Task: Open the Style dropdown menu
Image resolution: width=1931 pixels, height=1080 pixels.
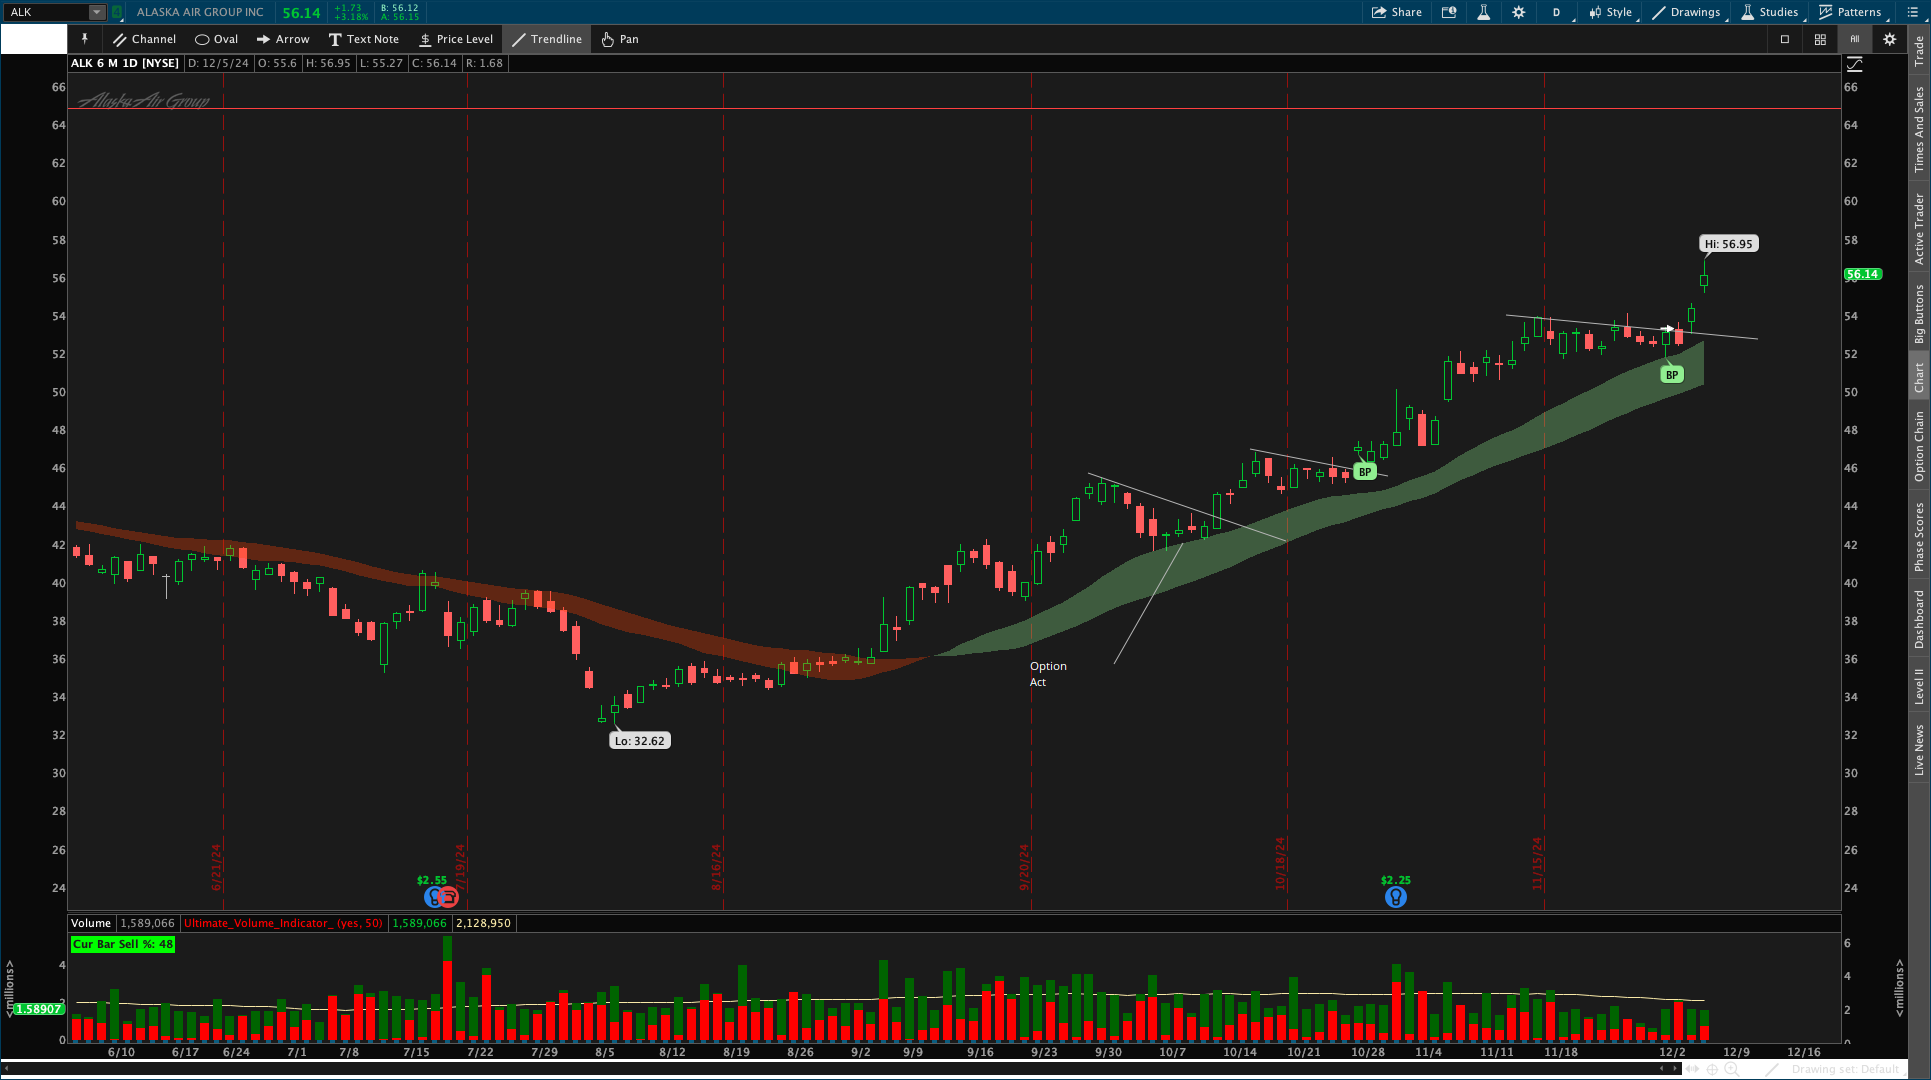Action: [1610, 12]
